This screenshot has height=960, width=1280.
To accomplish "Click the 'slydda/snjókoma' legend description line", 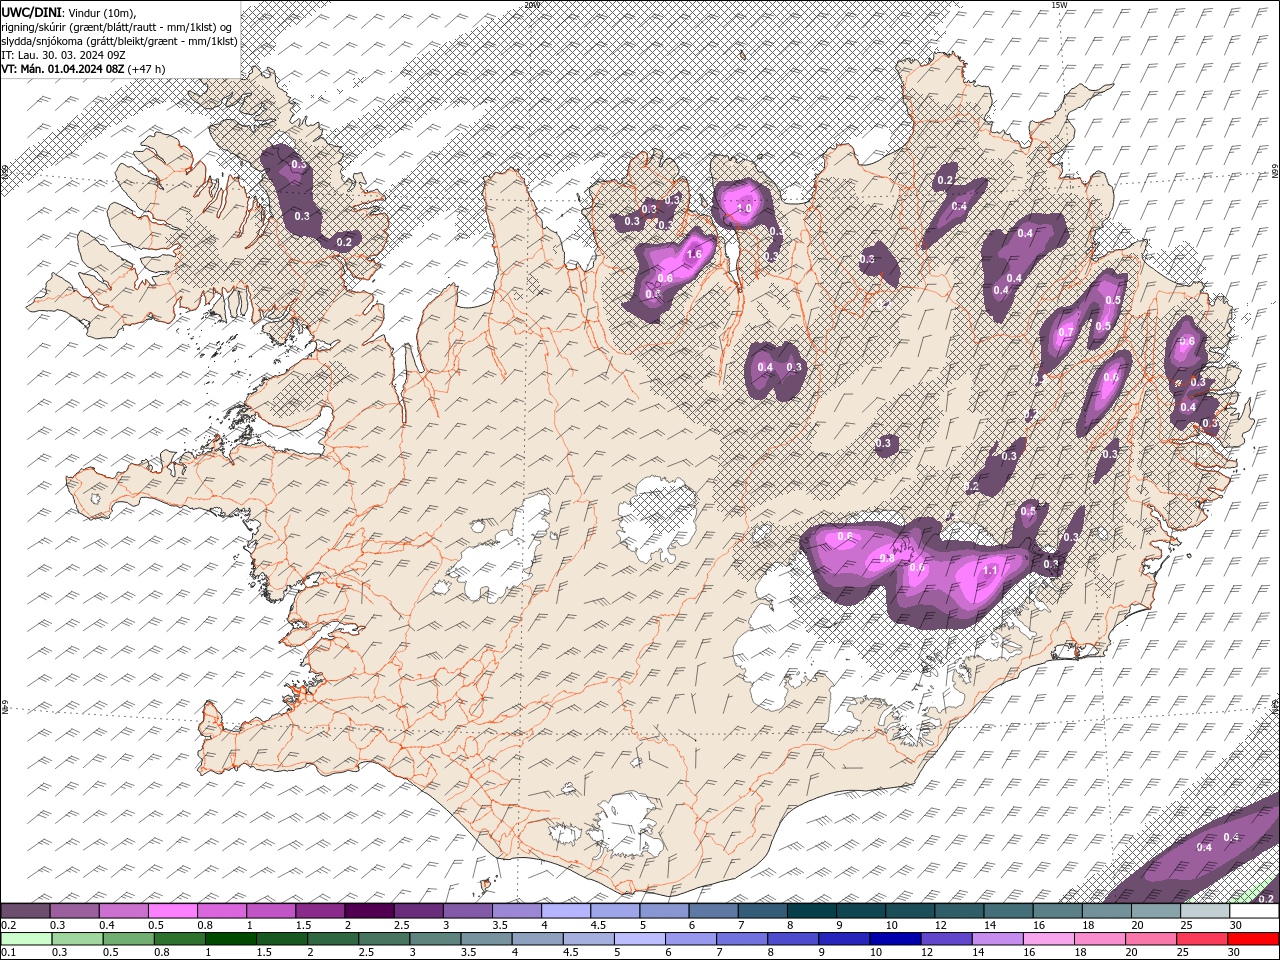I will point(119,41).
